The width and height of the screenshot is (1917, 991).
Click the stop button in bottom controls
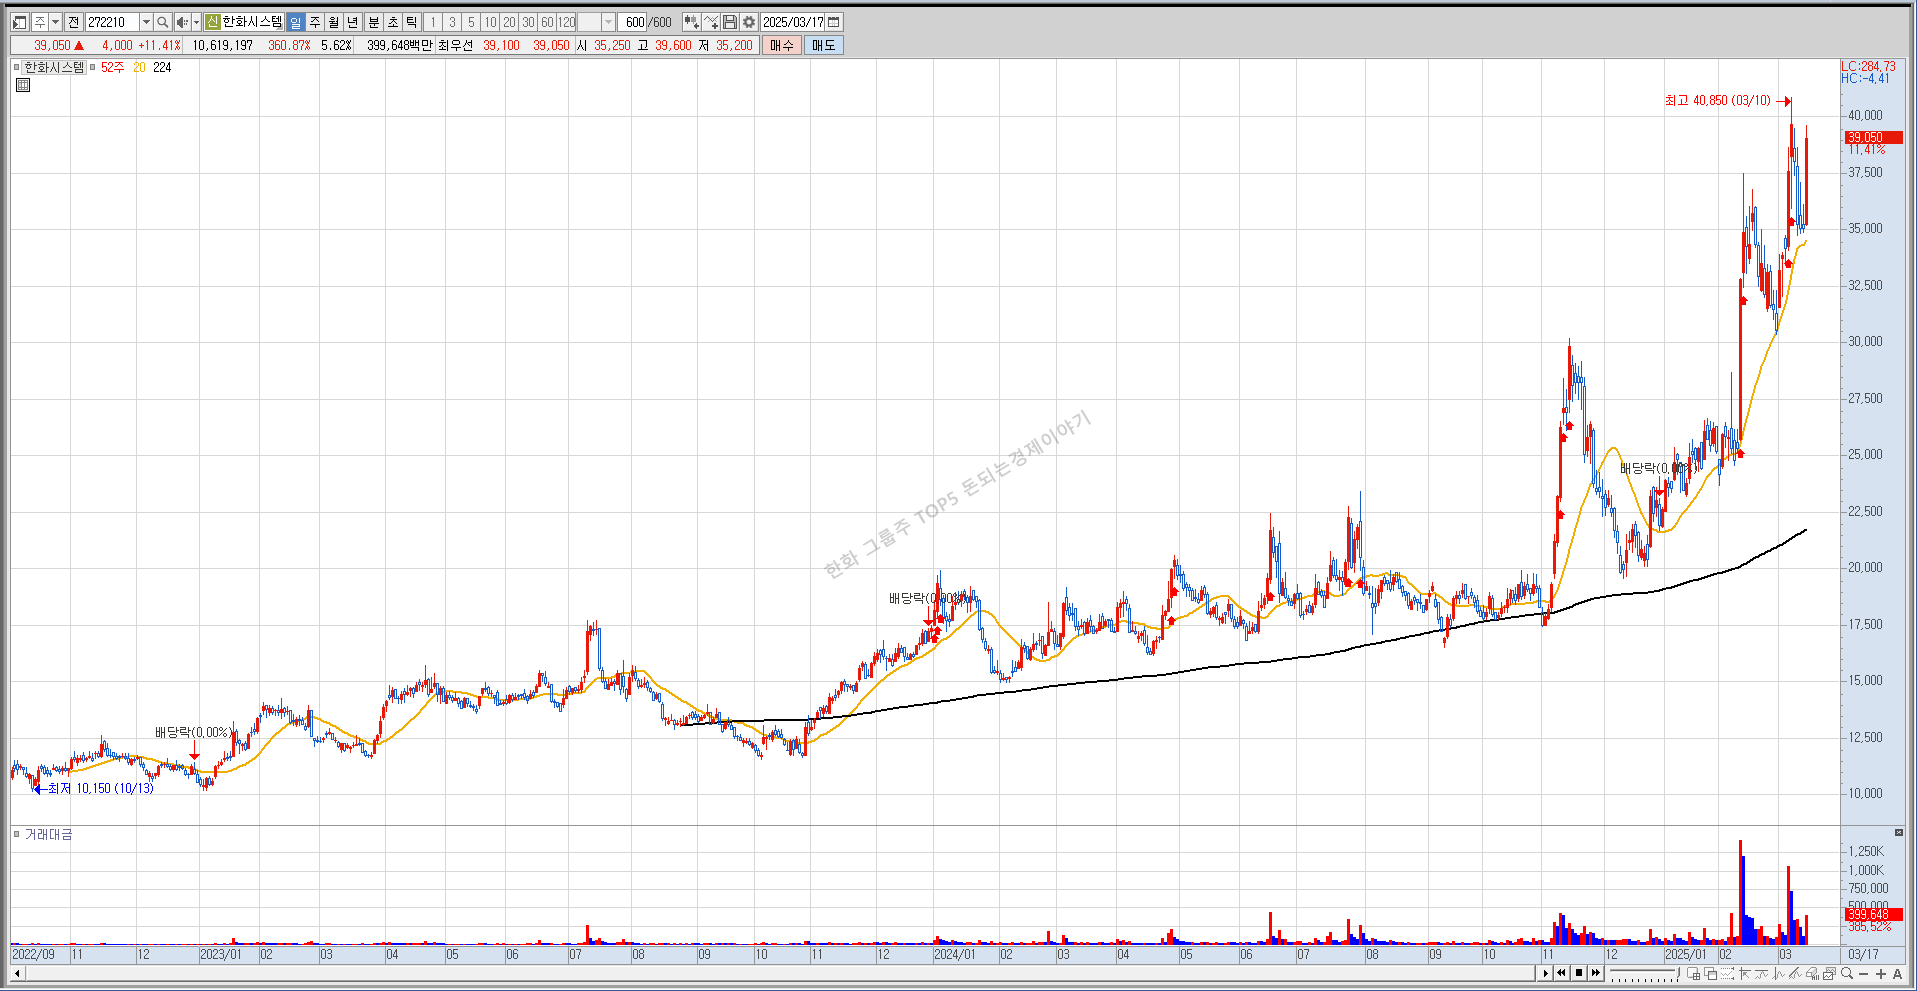(x=1579, y=973)
